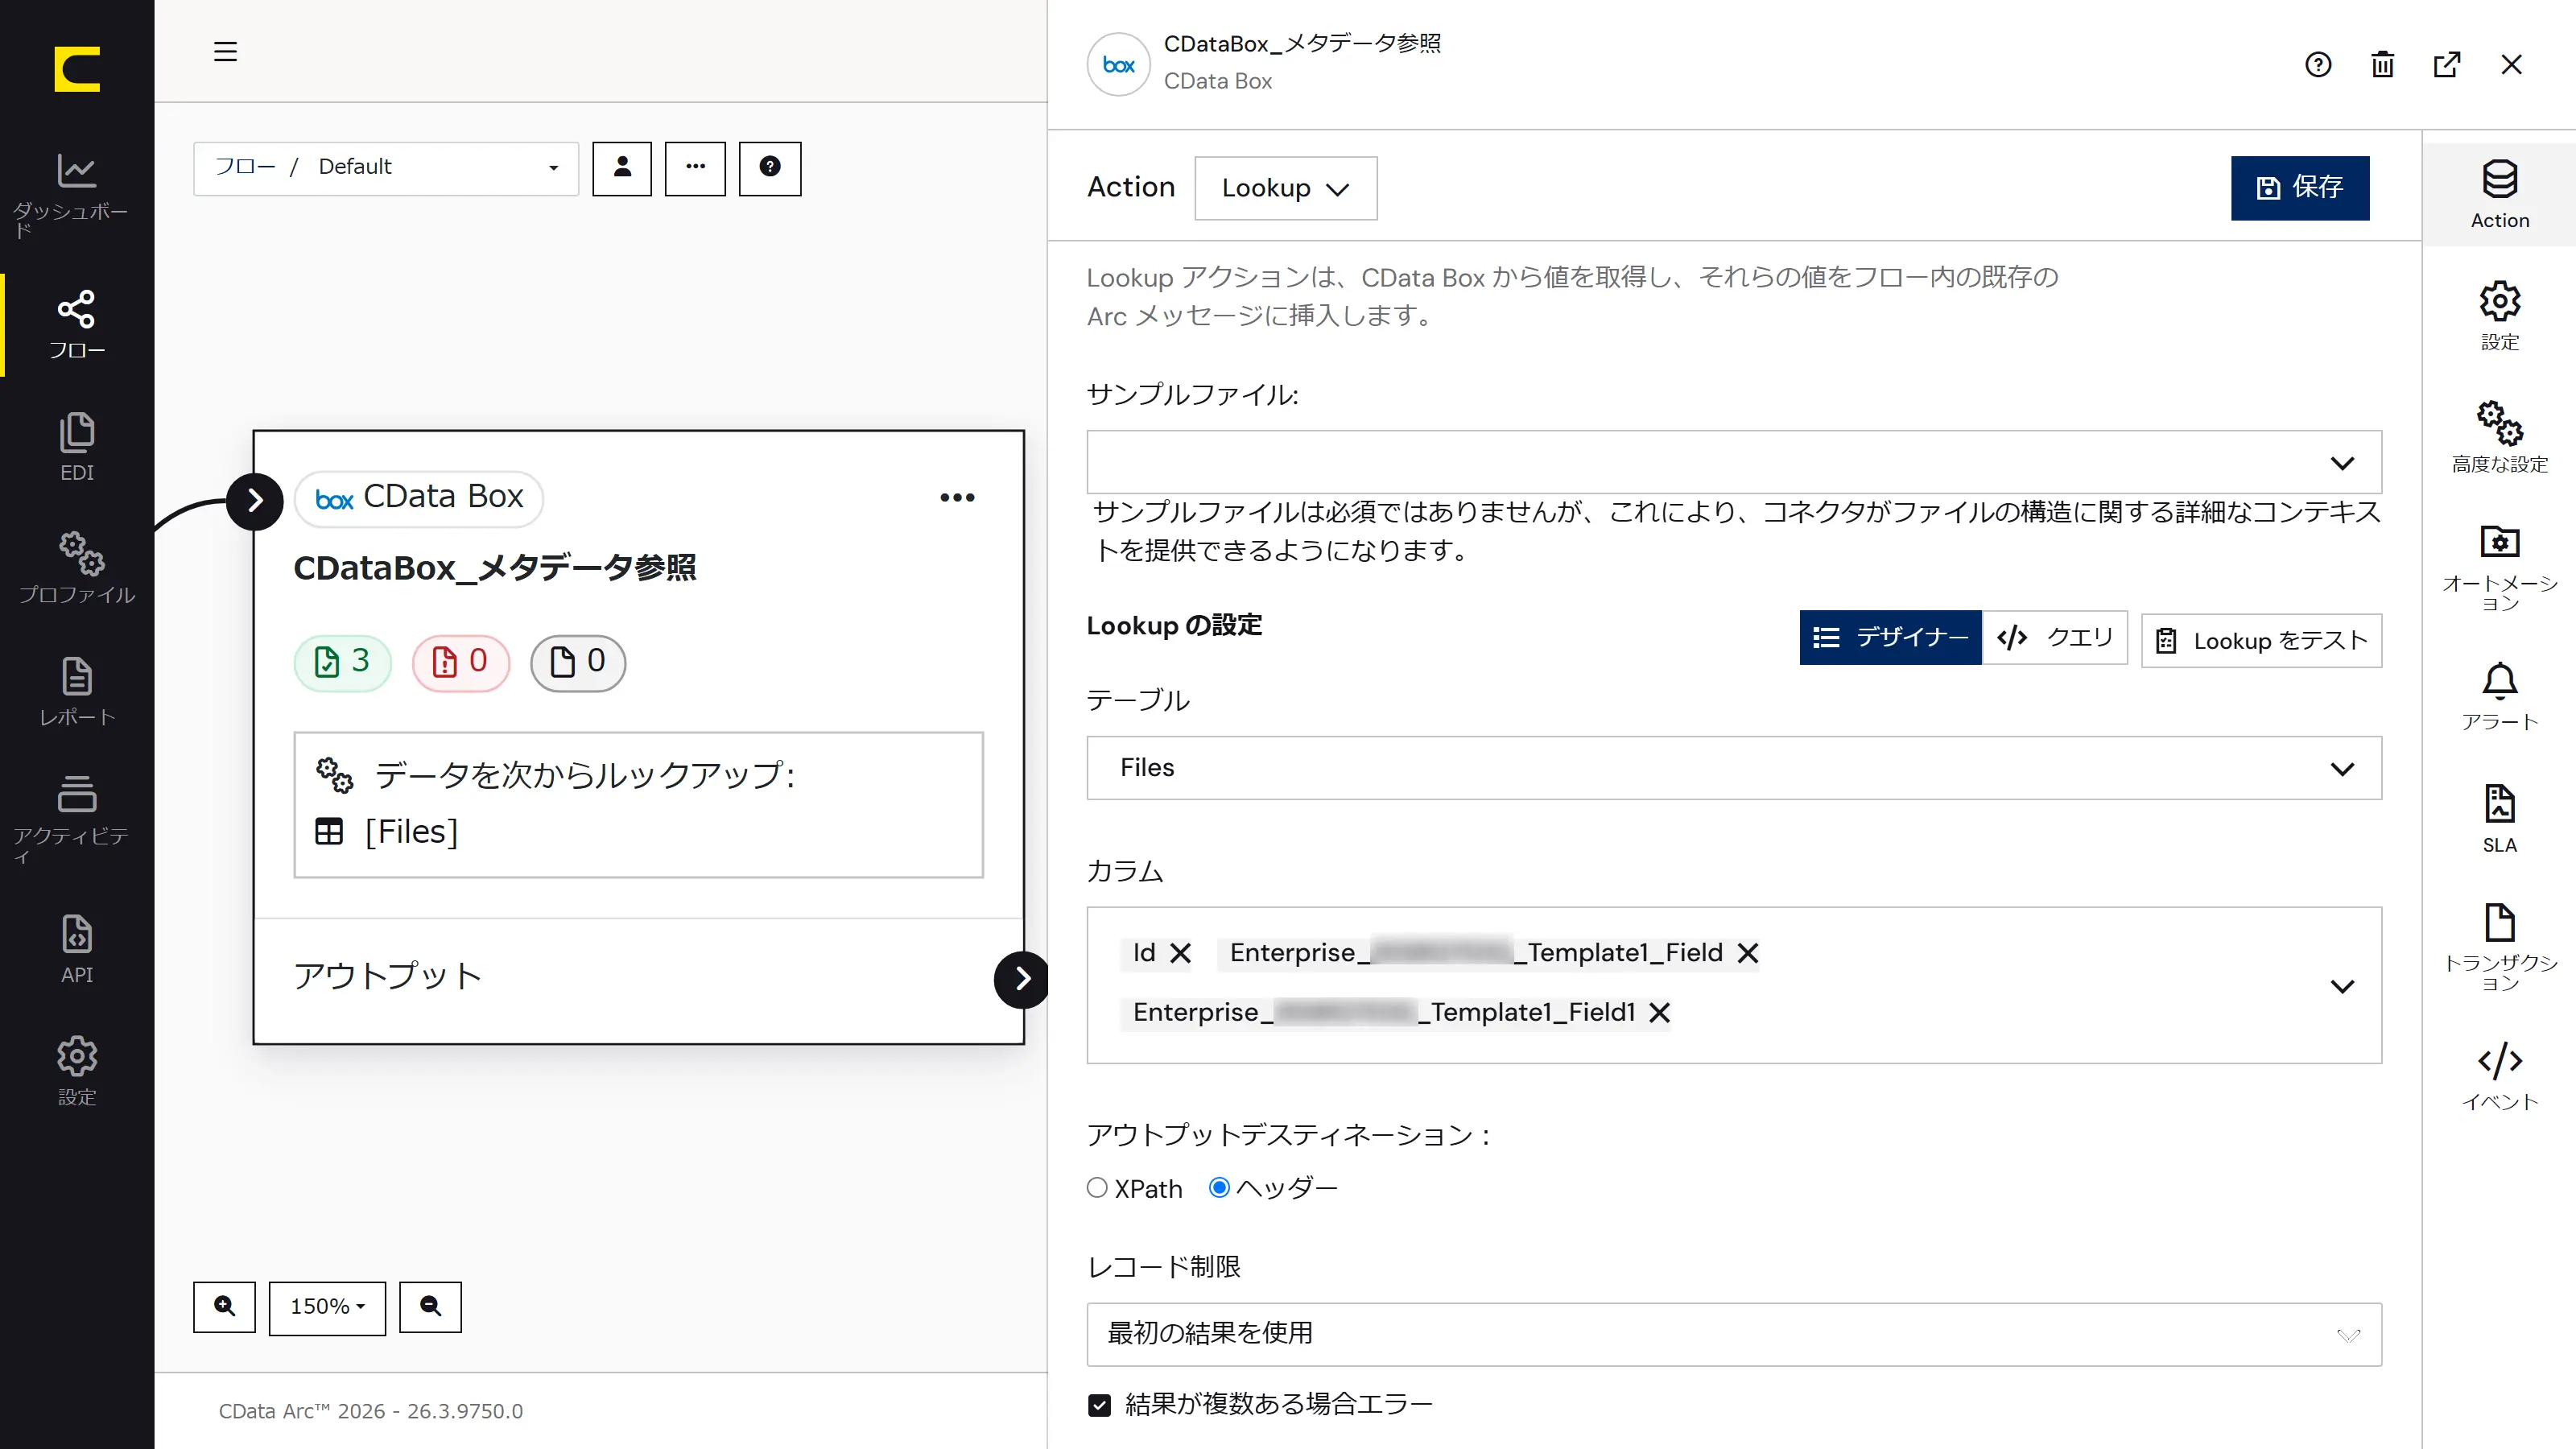Open the テーブル Files dropdown
Screen dimensions: 2576x1449
(x=1734, y=768)
